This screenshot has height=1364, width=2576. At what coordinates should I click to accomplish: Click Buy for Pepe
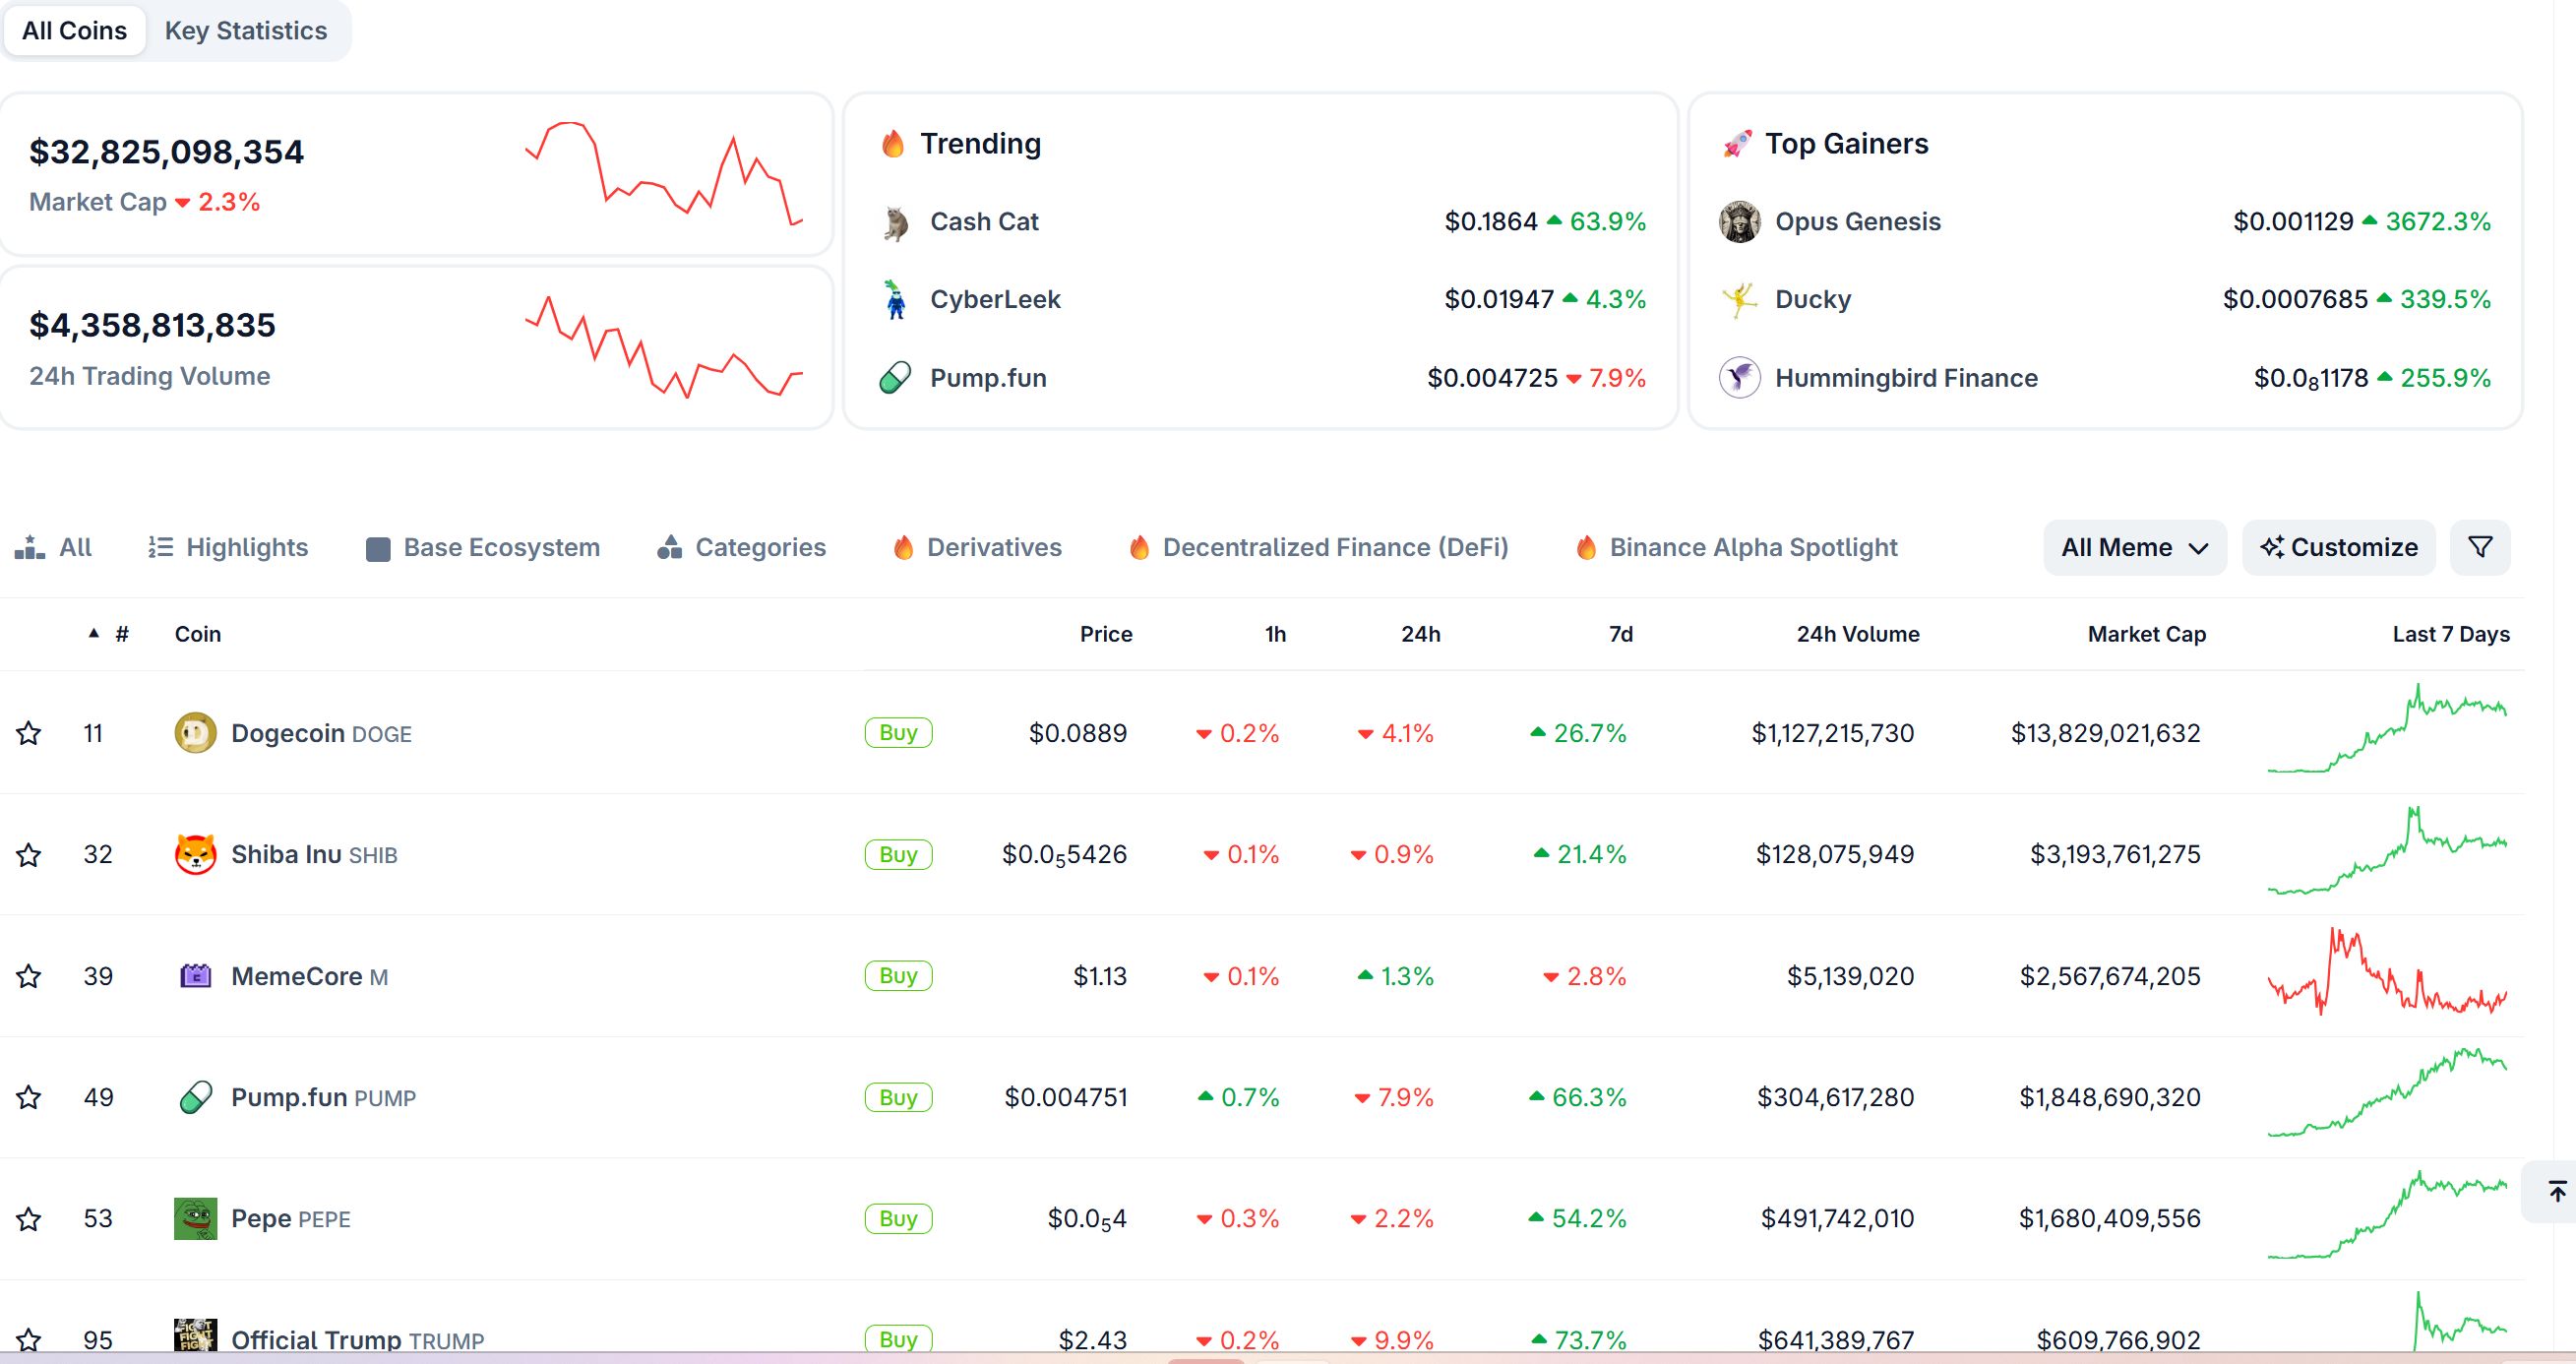tap(898, 1218)
